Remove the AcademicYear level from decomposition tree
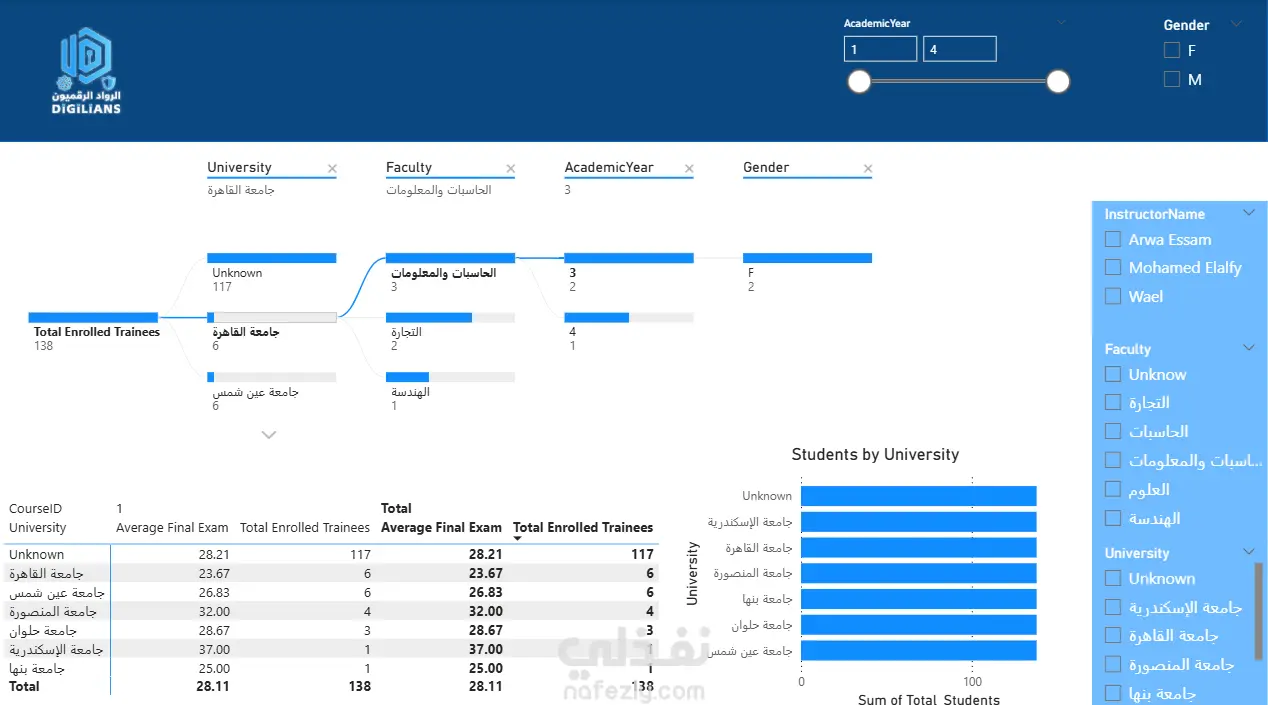Image resolution: width=1268 pixels, height=705 pixels. pos(689,169)
